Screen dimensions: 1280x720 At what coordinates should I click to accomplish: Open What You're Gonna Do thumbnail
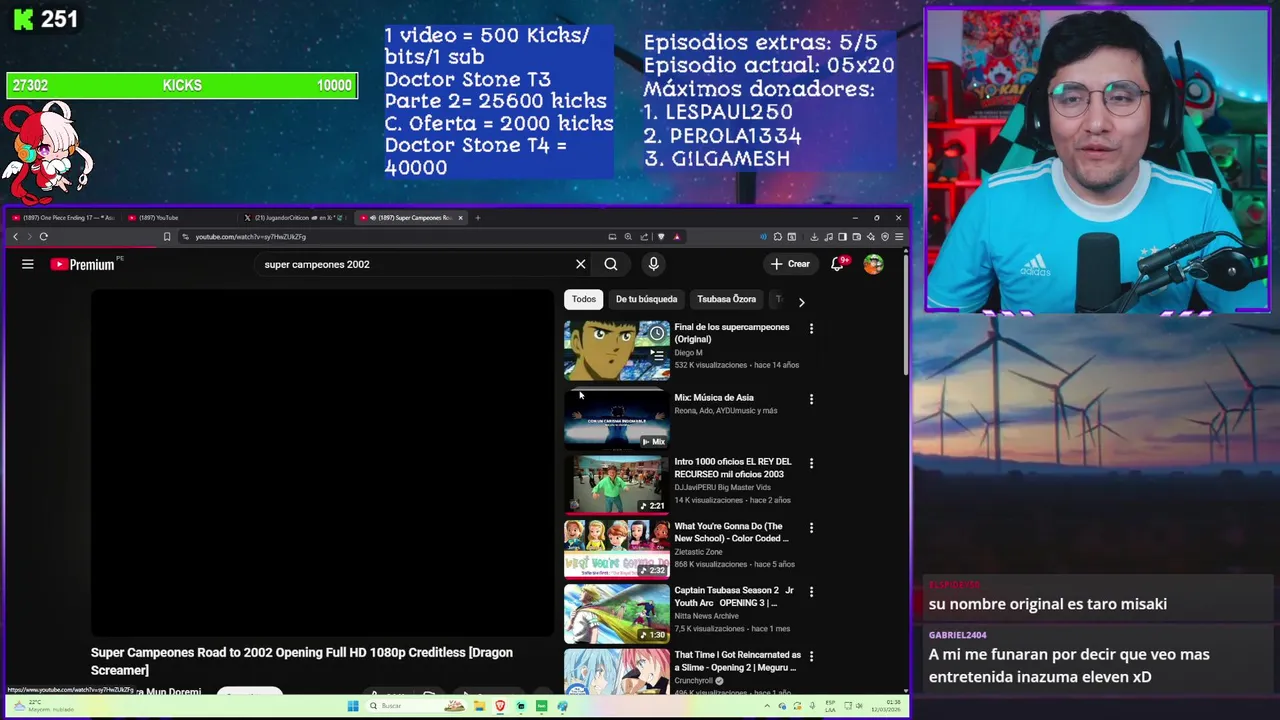tap(617, 548)
